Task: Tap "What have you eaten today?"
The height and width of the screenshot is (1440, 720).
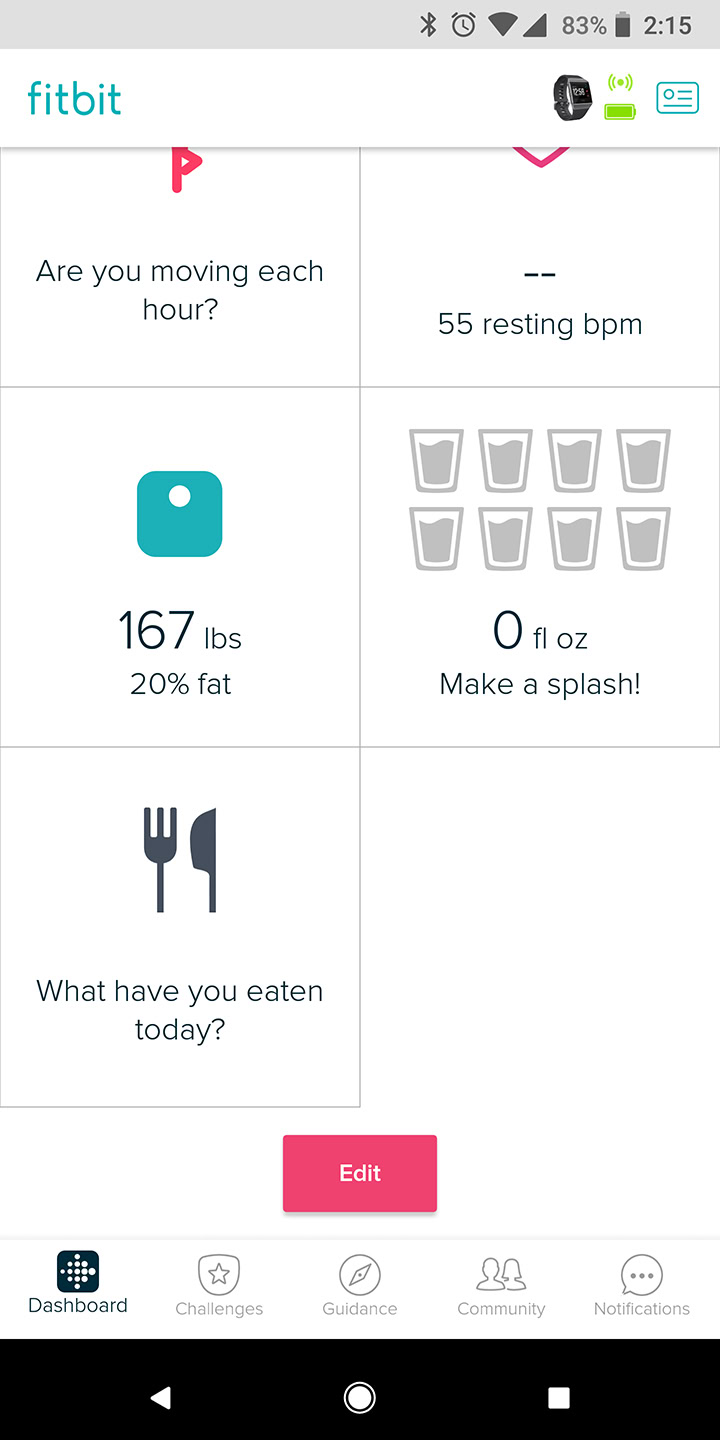Action: [180, 1010]
